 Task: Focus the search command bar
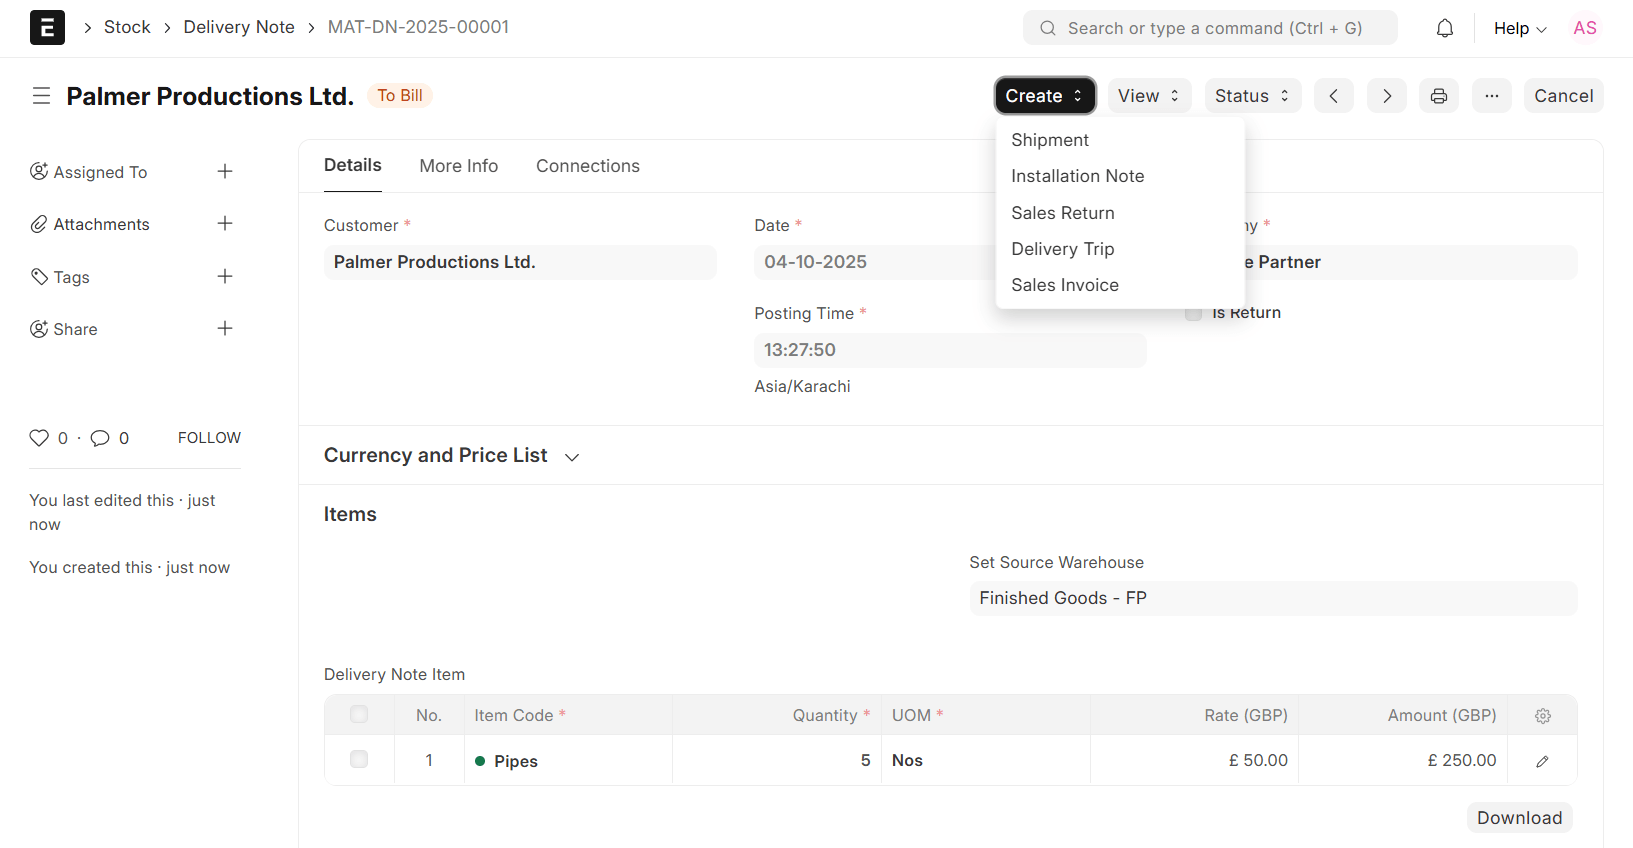point(1210,28)
